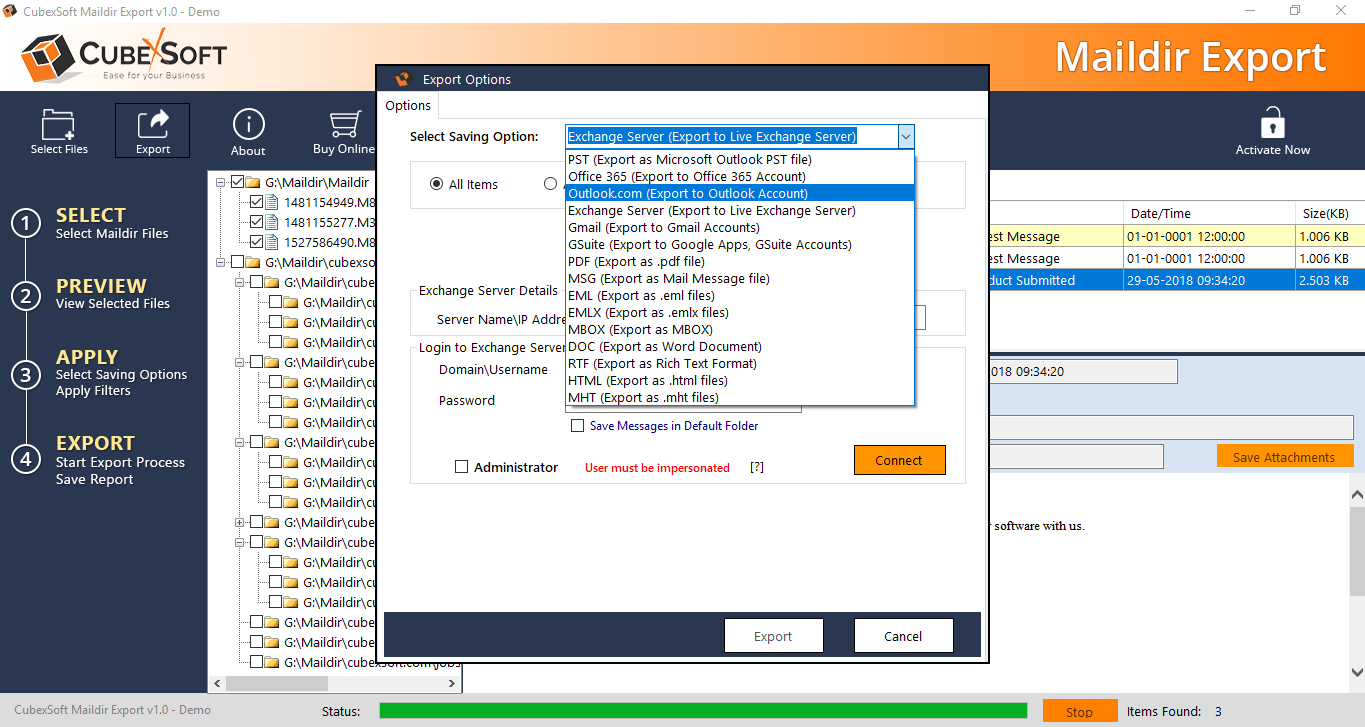Click the step 4 Export circle icon
This screenshot has width=1365, height=727.
(x=25, y=459)
